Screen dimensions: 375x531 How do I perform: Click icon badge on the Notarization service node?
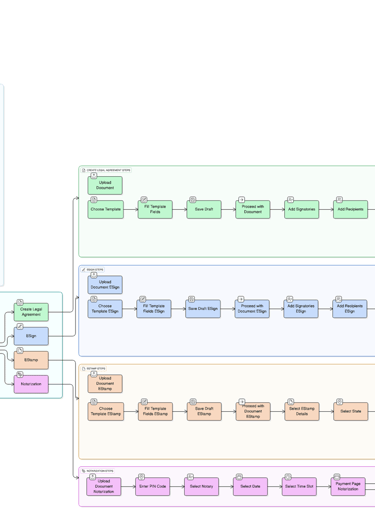(20, 375)
